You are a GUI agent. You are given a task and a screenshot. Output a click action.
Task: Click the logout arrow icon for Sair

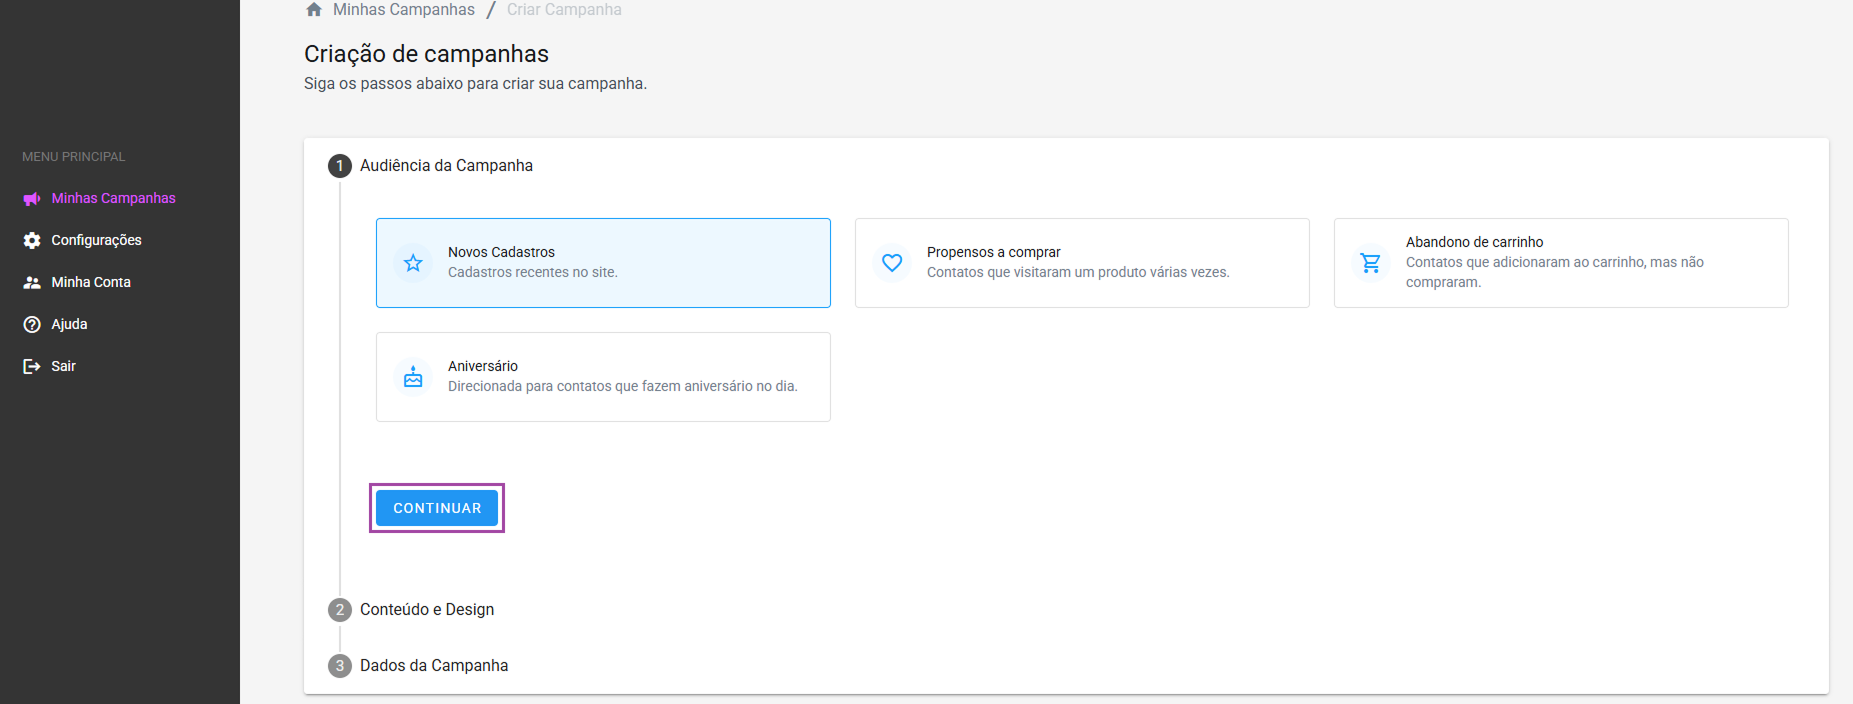(32, 366)
